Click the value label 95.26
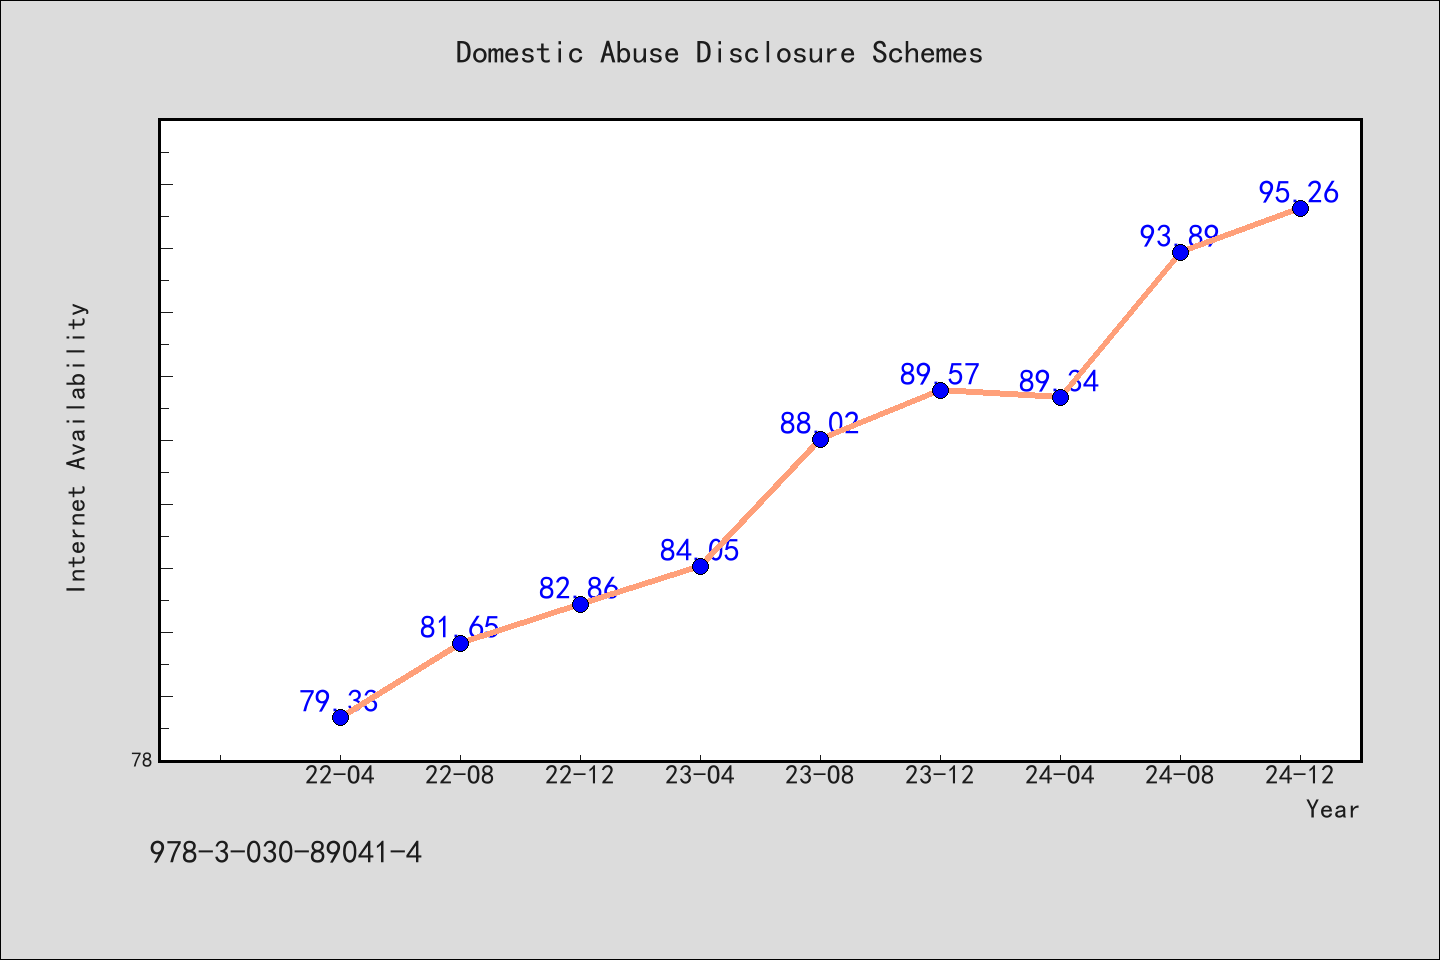Screen dimensions: 1440x960 1299,192
